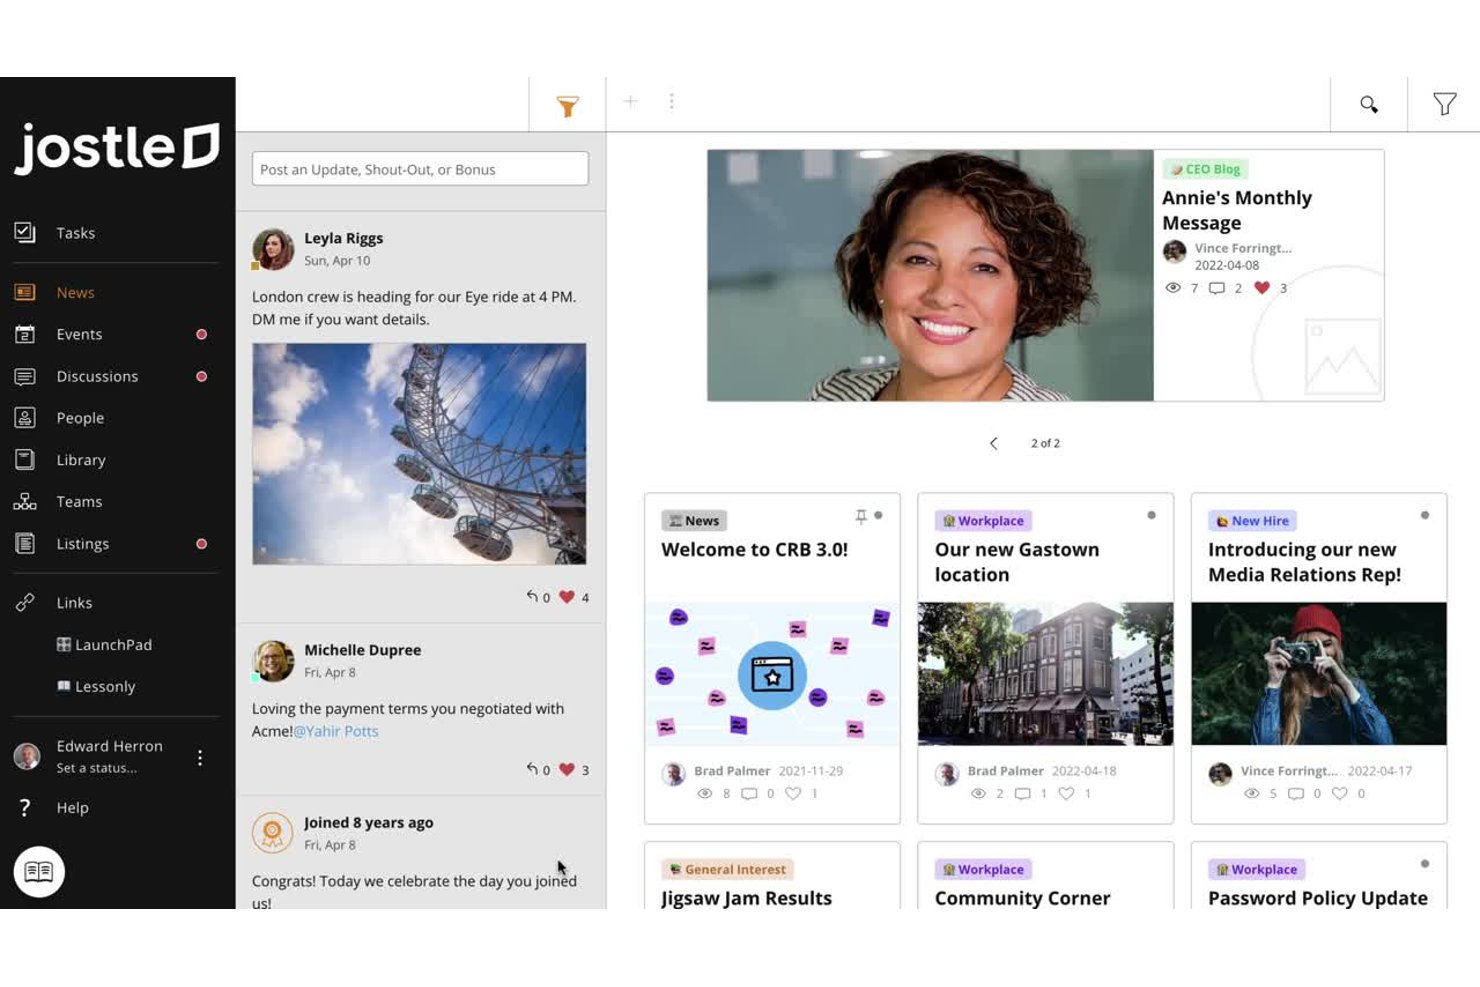The height and width of the screenshot is (987, 1480).
Task: Click the New Hire category tag
Action: pos(1252,521)
